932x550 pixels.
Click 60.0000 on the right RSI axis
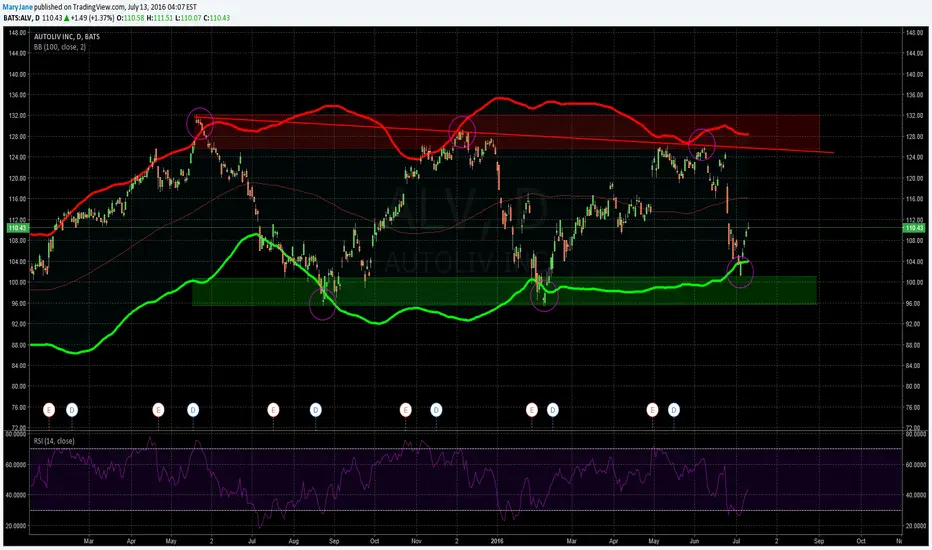coord(916,465)
